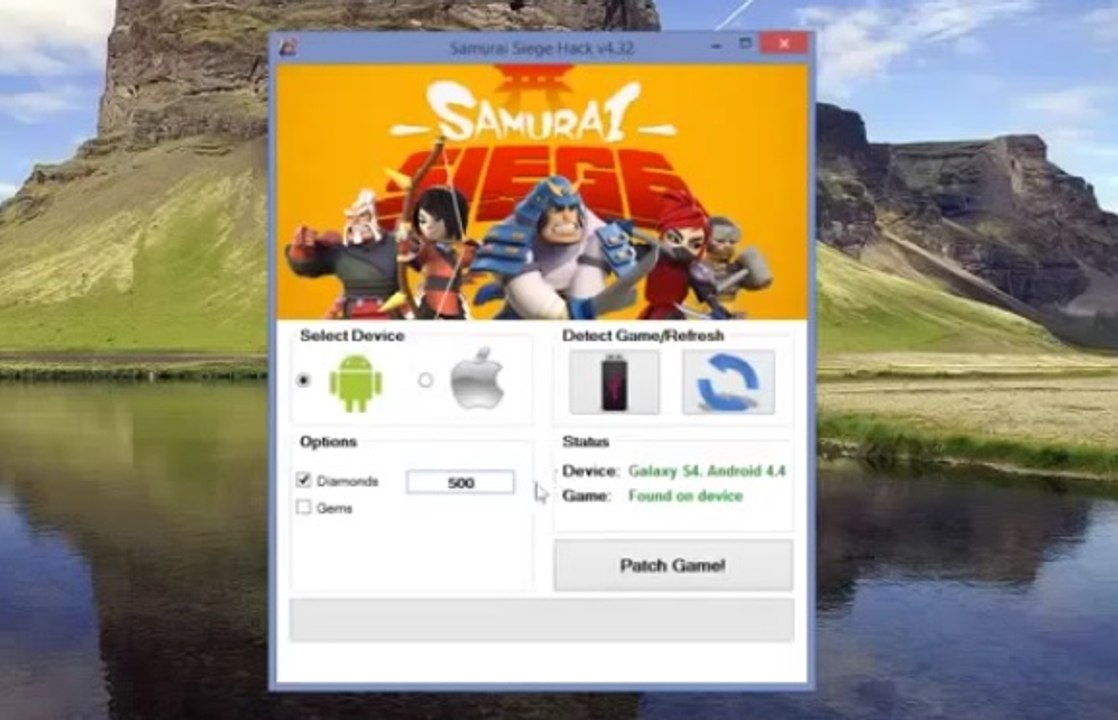Maximize the Samurai Siege Hack window

point(746,44)
